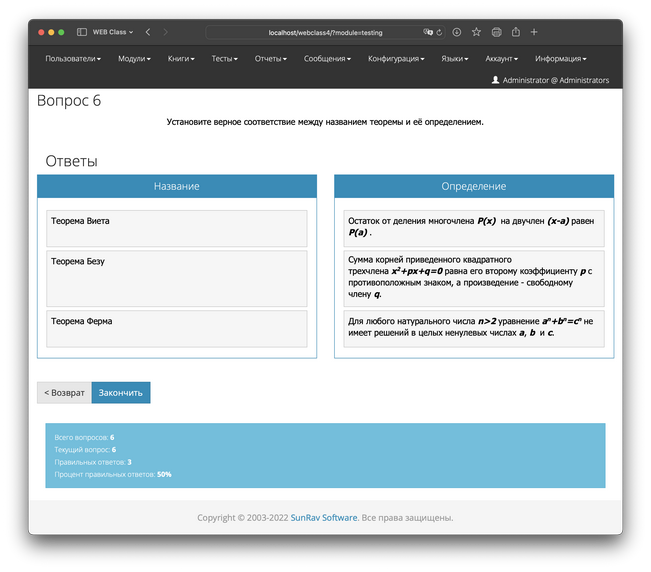Select the Теорема Безу card
The height and width of the screenshot is (572, 651).
coord(177,279)
